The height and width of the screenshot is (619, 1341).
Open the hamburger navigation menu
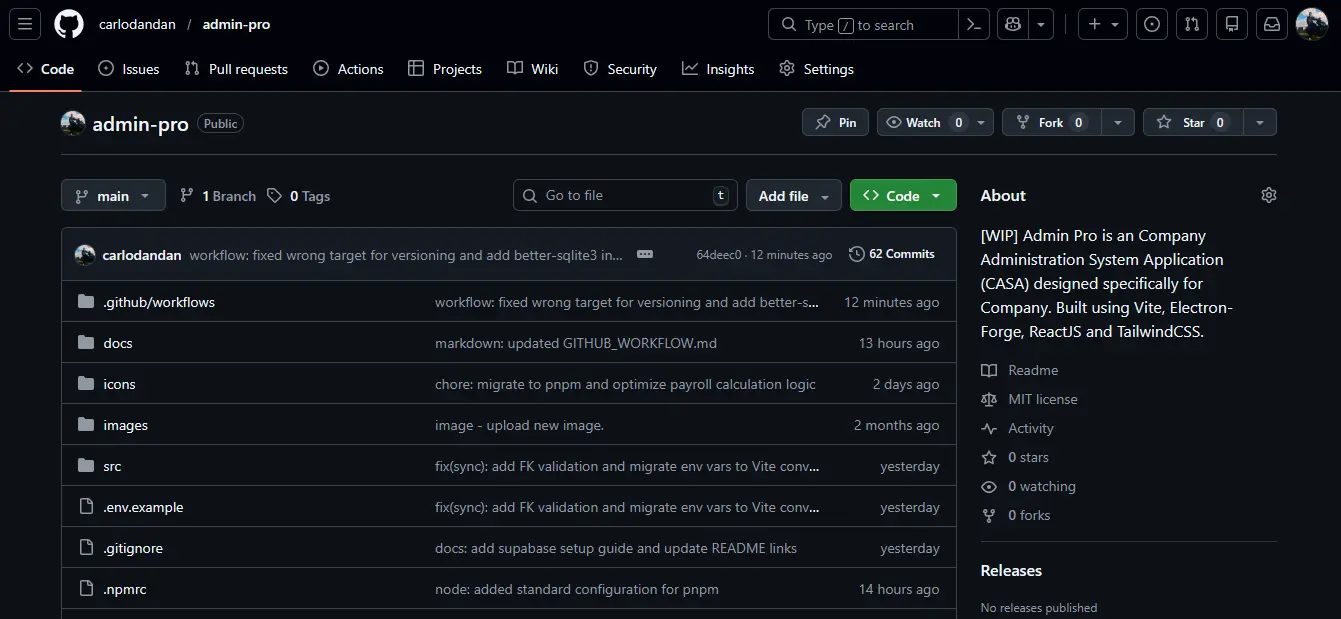pyautogui.click(x=25, y=24)
